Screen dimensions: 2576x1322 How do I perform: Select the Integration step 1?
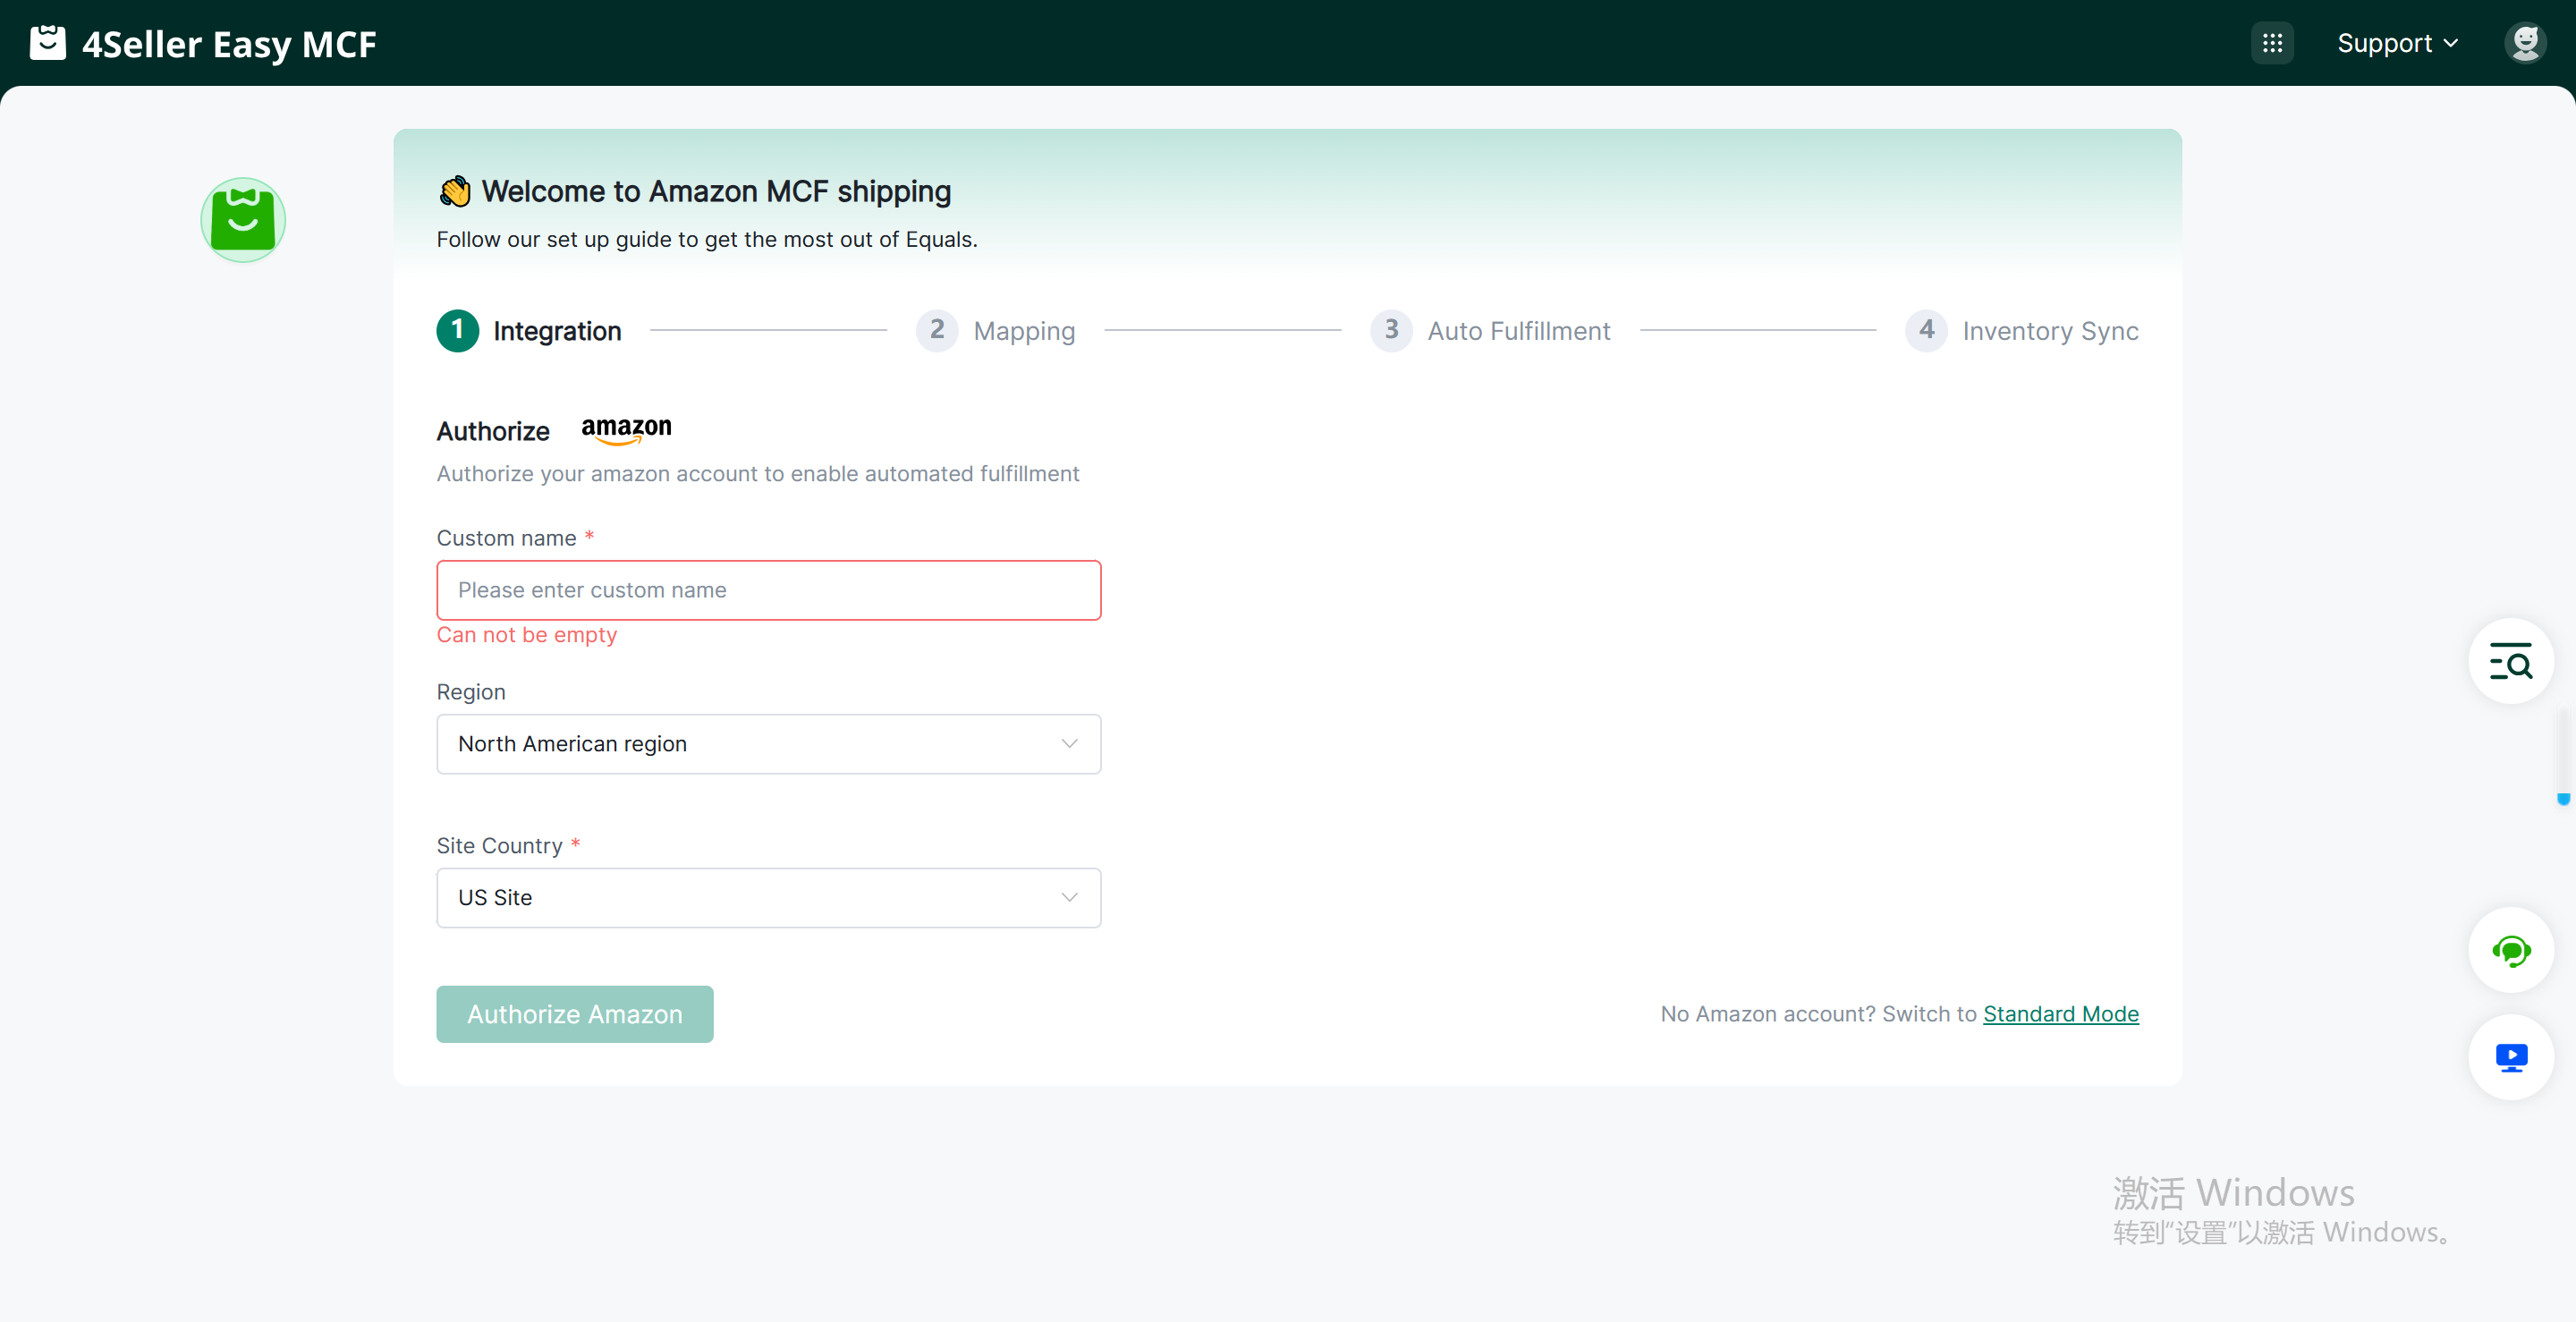tap(529, 330)
